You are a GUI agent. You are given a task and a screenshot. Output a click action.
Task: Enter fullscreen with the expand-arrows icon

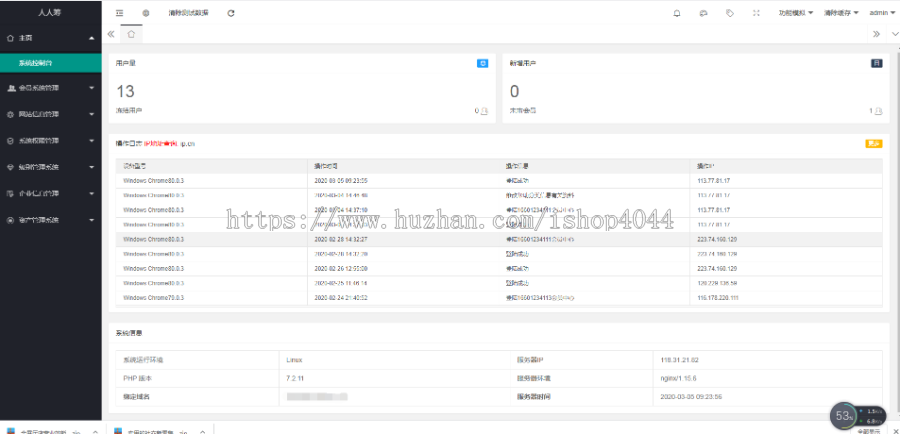[x=756, y=13]
